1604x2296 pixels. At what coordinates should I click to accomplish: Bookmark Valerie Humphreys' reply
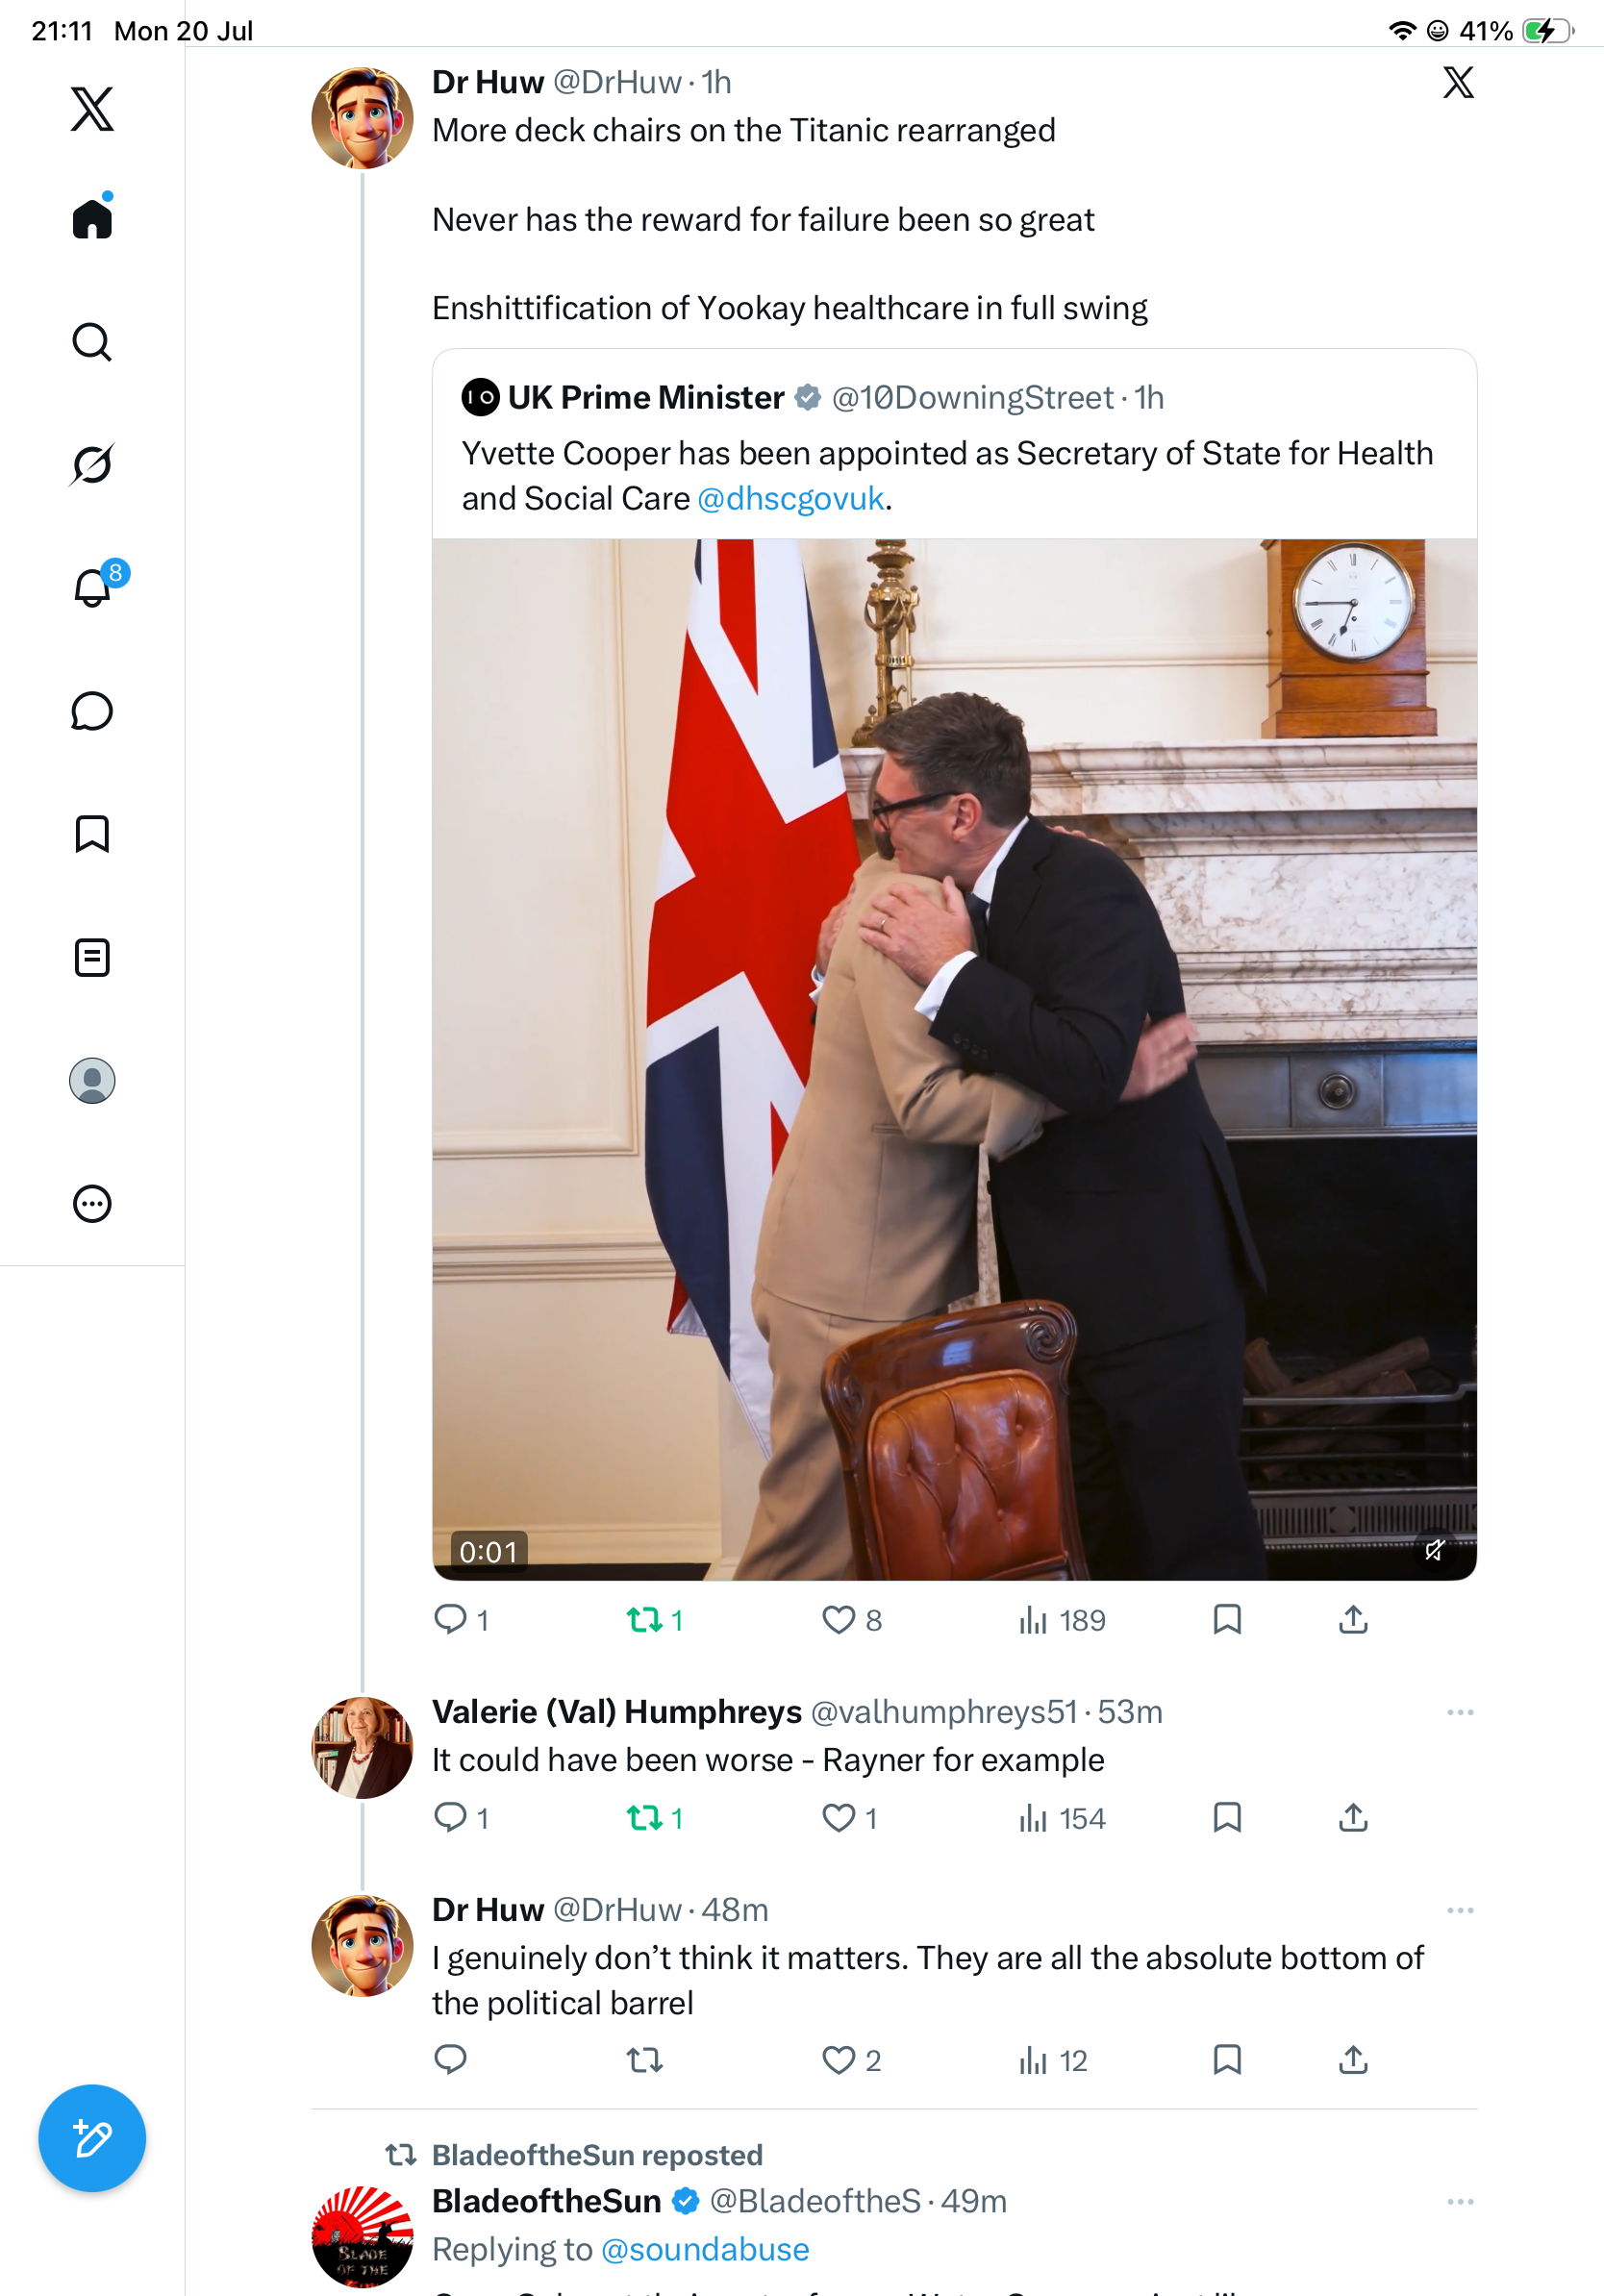[1227, 1817]
